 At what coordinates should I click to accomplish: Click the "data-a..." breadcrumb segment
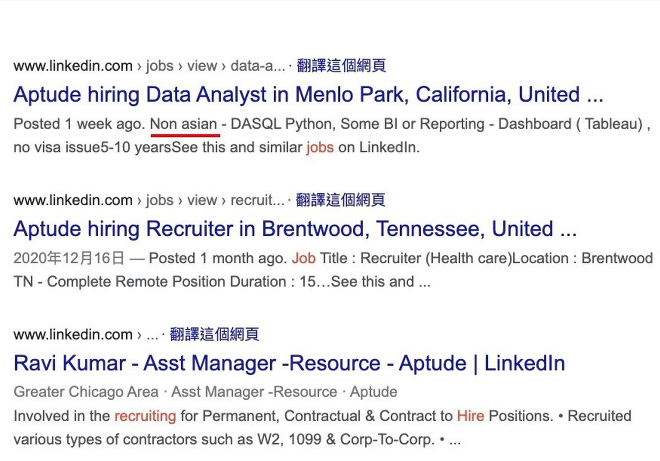(257, 66)
